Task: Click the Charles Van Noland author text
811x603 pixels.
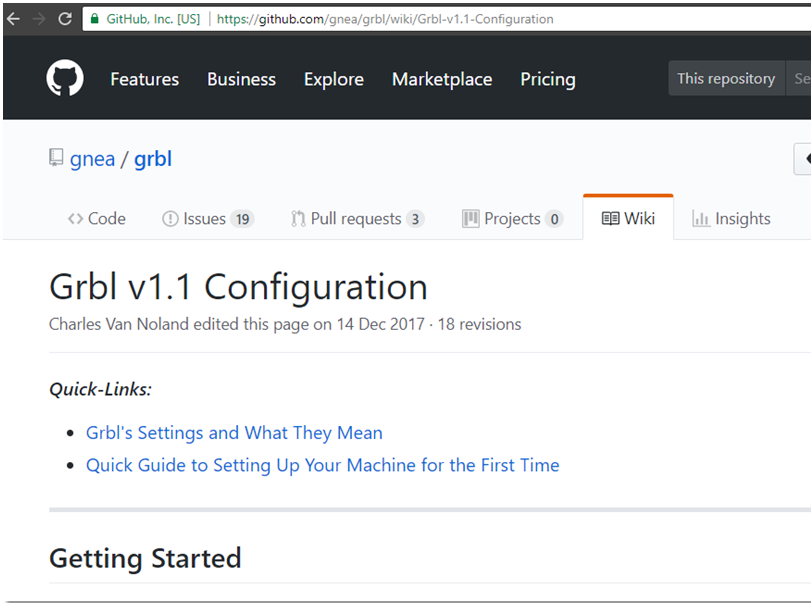Action: pyautogui.click(x=118, y=324)
